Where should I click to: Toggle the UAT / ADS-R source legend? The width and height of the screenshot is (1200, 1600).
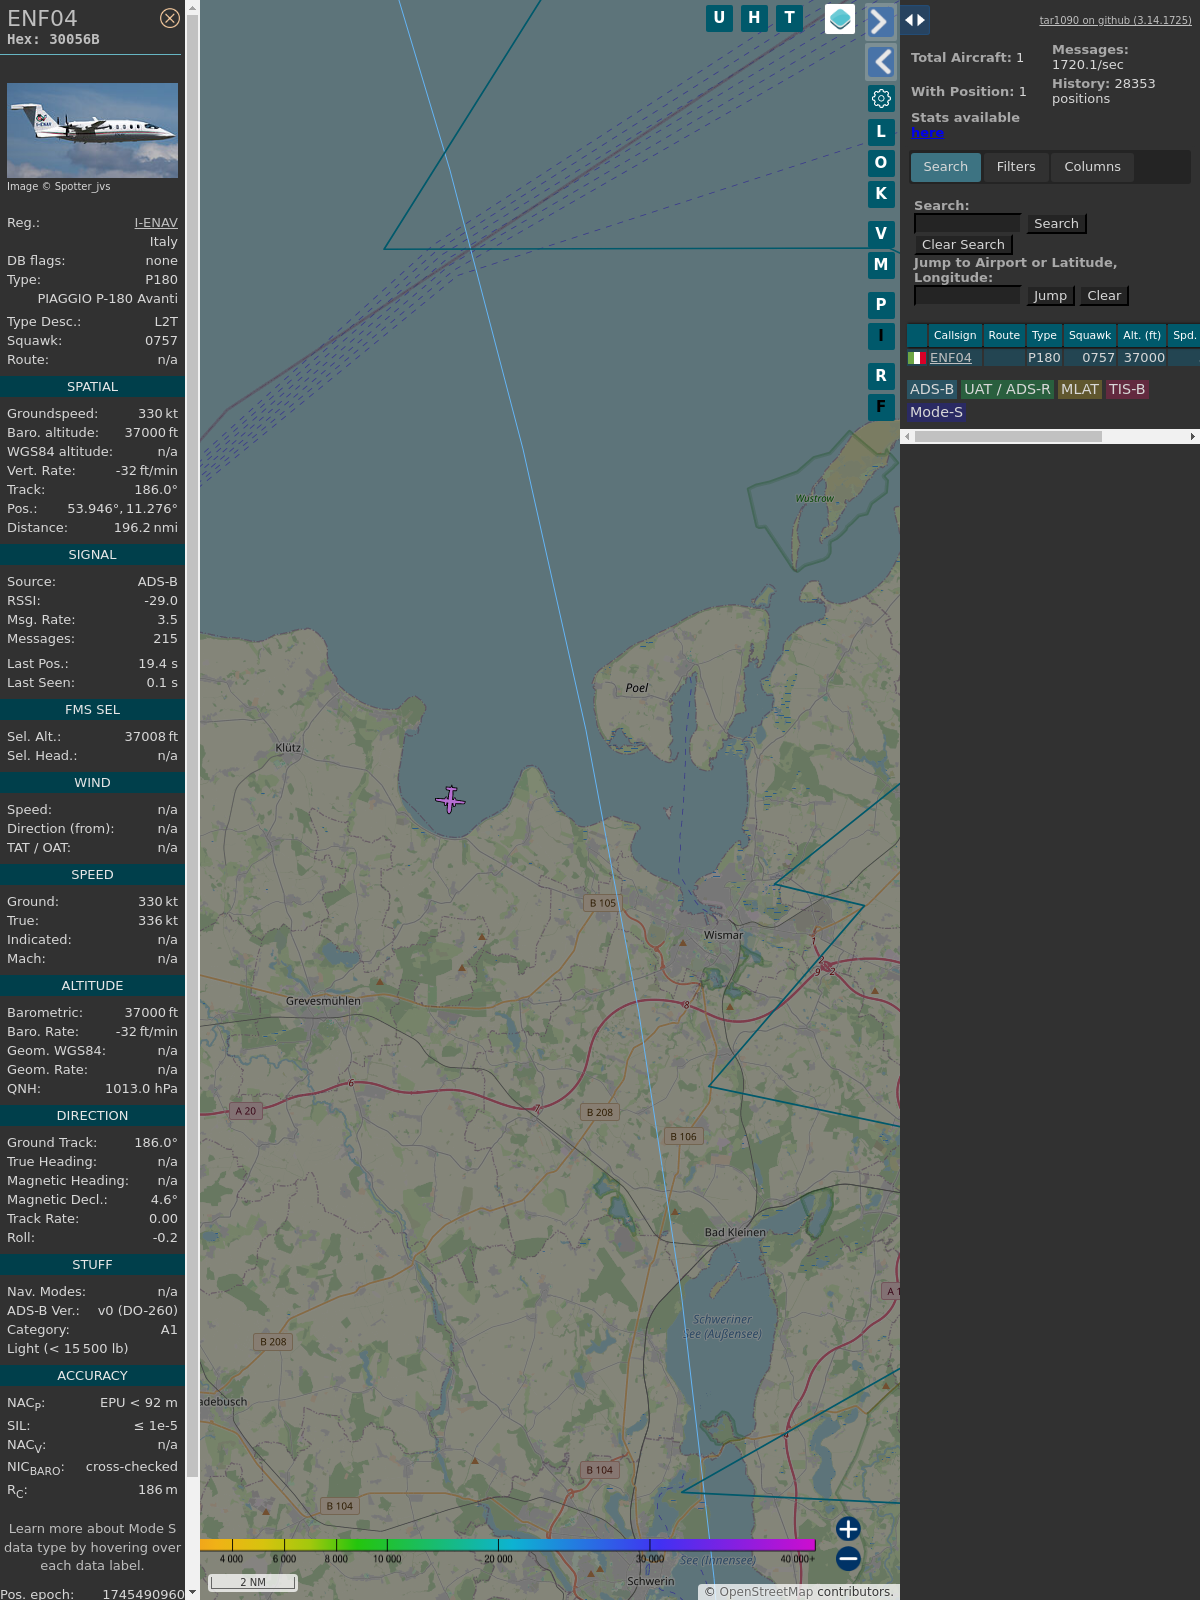pos(1007,390)
